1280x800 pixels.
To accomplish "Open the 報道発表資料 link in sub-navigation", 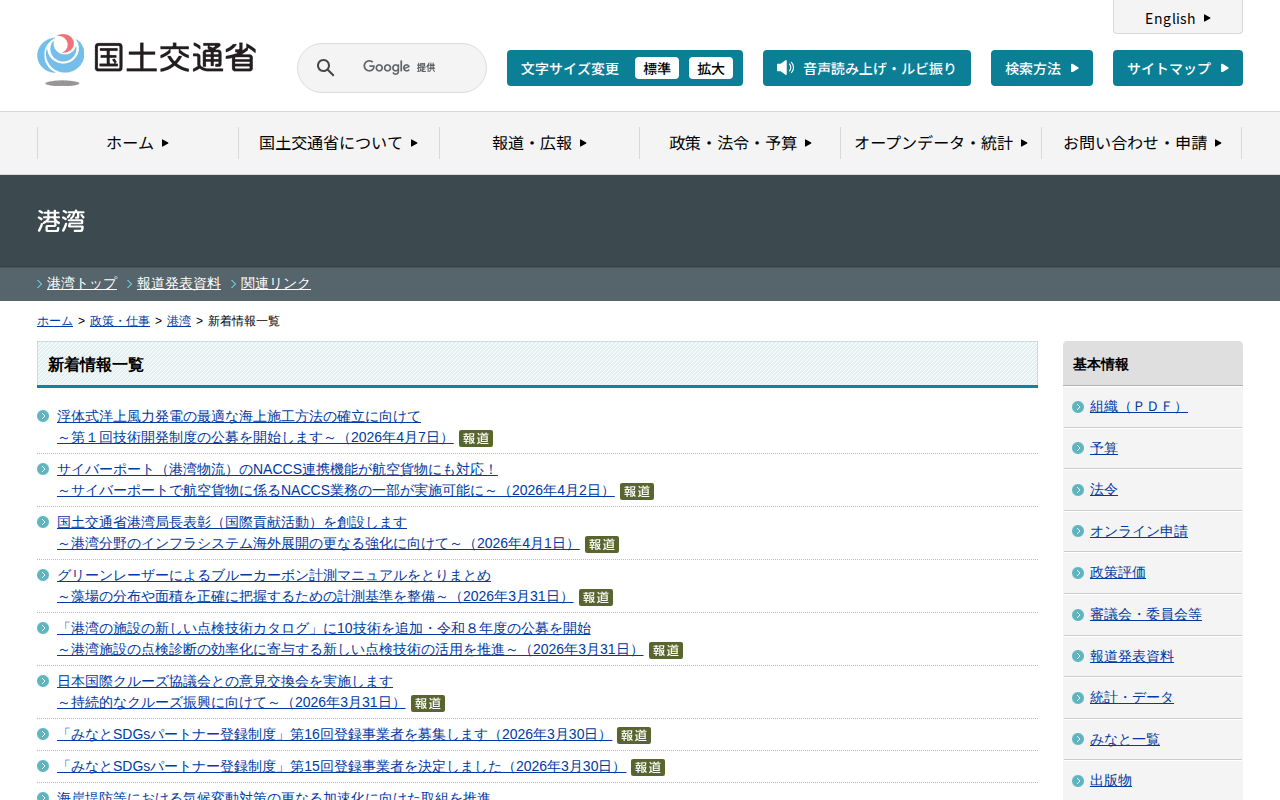I will pos(179,284).
